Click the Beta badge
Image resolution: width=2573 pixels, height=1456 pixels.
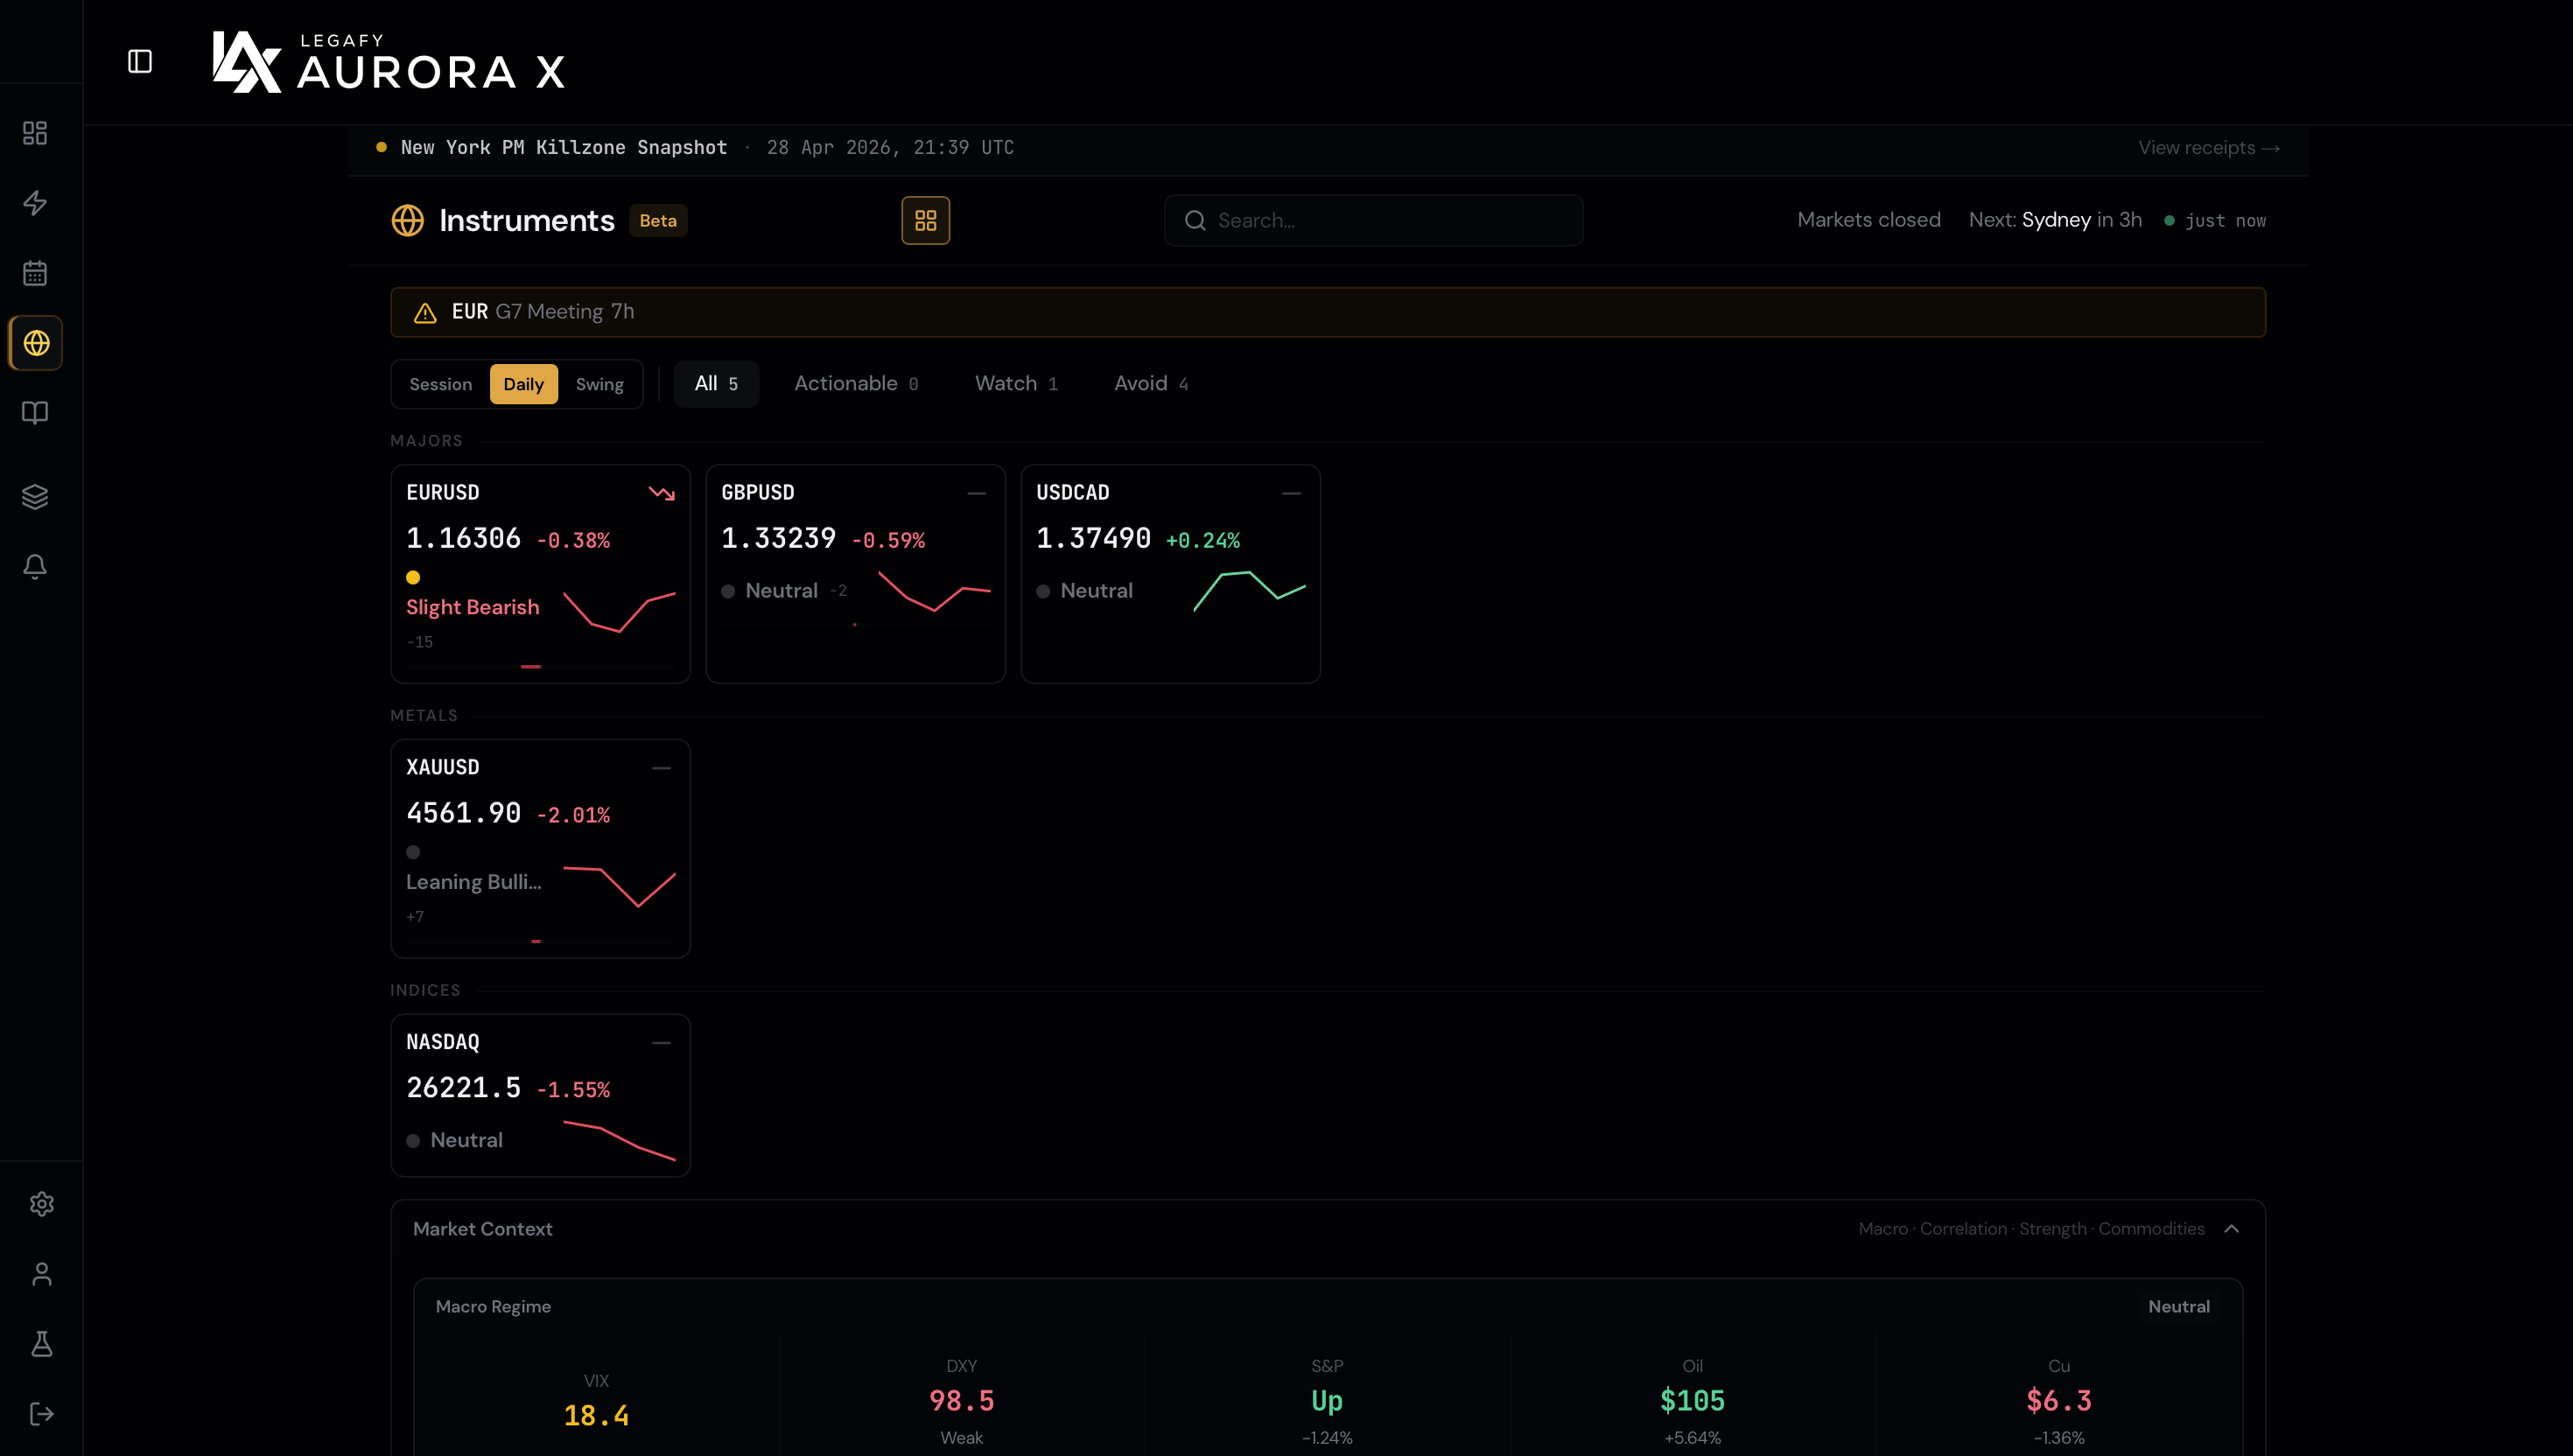click(x=658, y=221)
